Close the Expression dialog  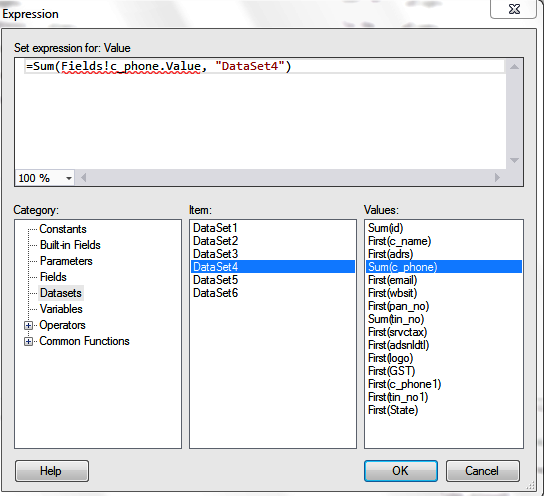[x=514, y=9]
